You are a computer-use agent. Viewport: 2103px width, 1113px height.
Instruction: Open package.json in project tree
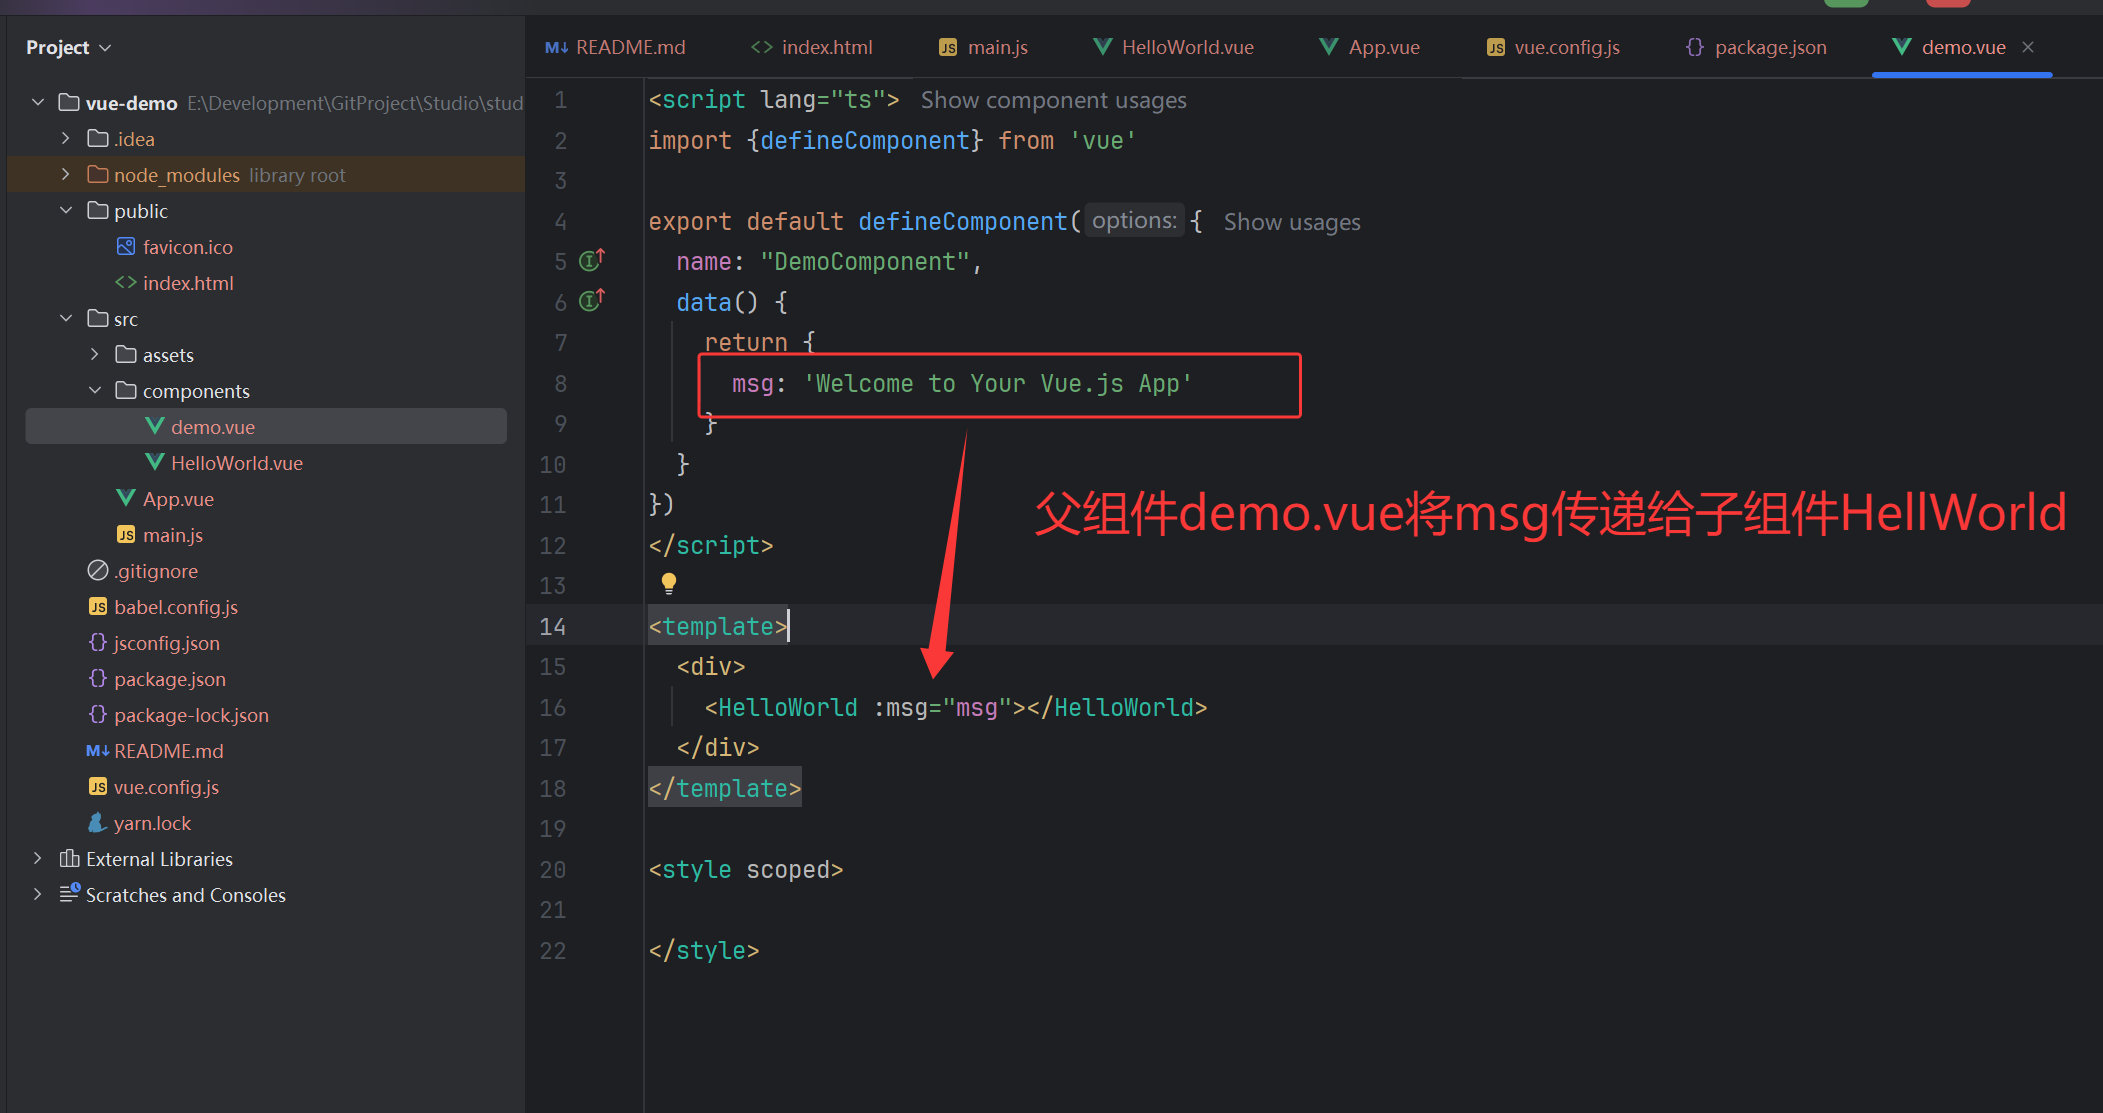click(x=169, y=679)
